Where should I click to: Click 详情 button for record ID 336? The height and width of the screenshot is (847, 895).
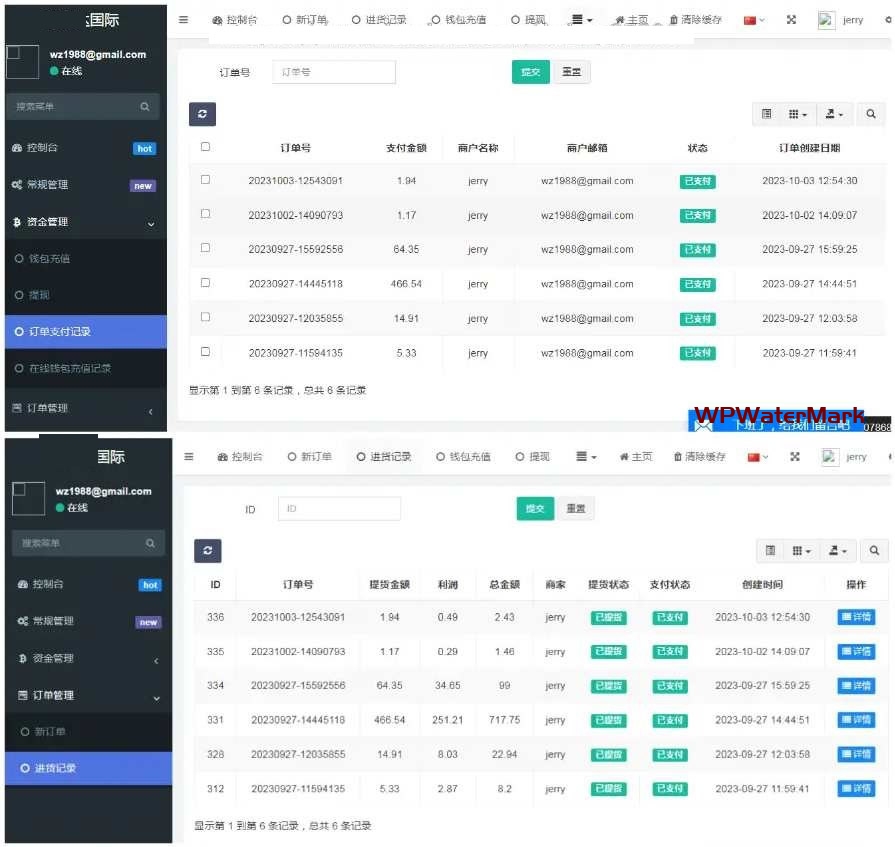(x=856, y=617)
